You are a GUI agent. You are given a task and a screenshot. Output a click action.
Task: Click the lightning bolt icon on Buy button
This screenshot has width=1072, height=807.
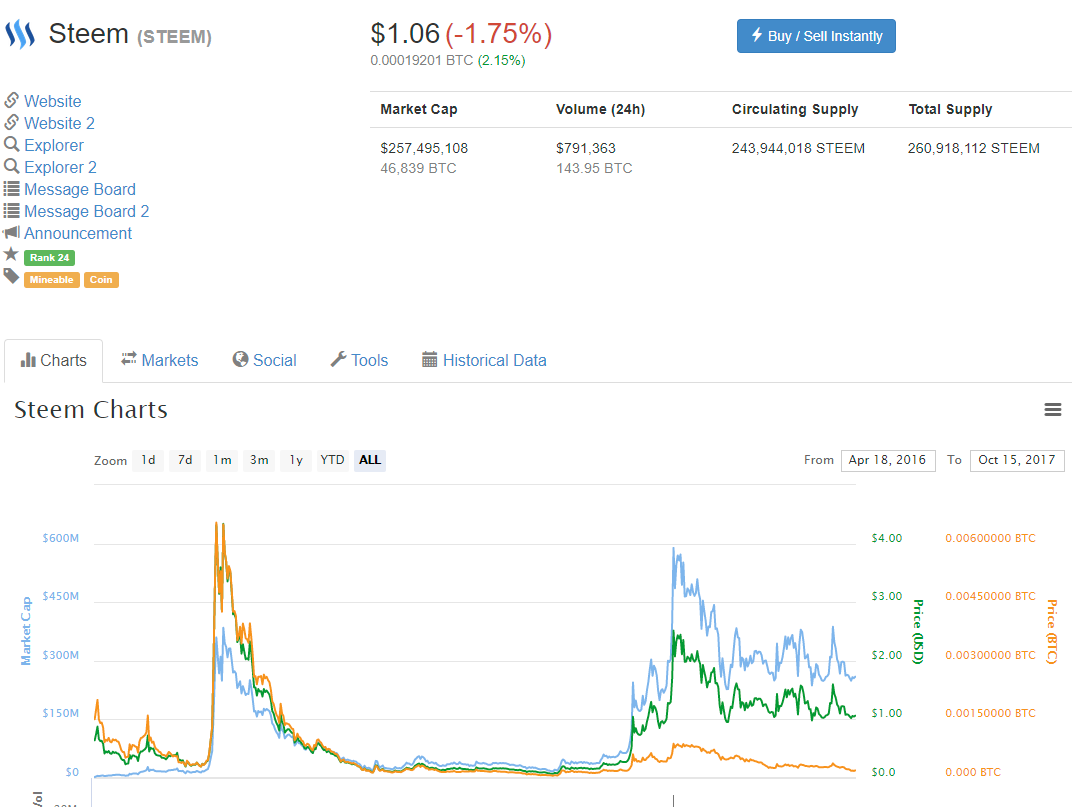[x=757, y=35]
